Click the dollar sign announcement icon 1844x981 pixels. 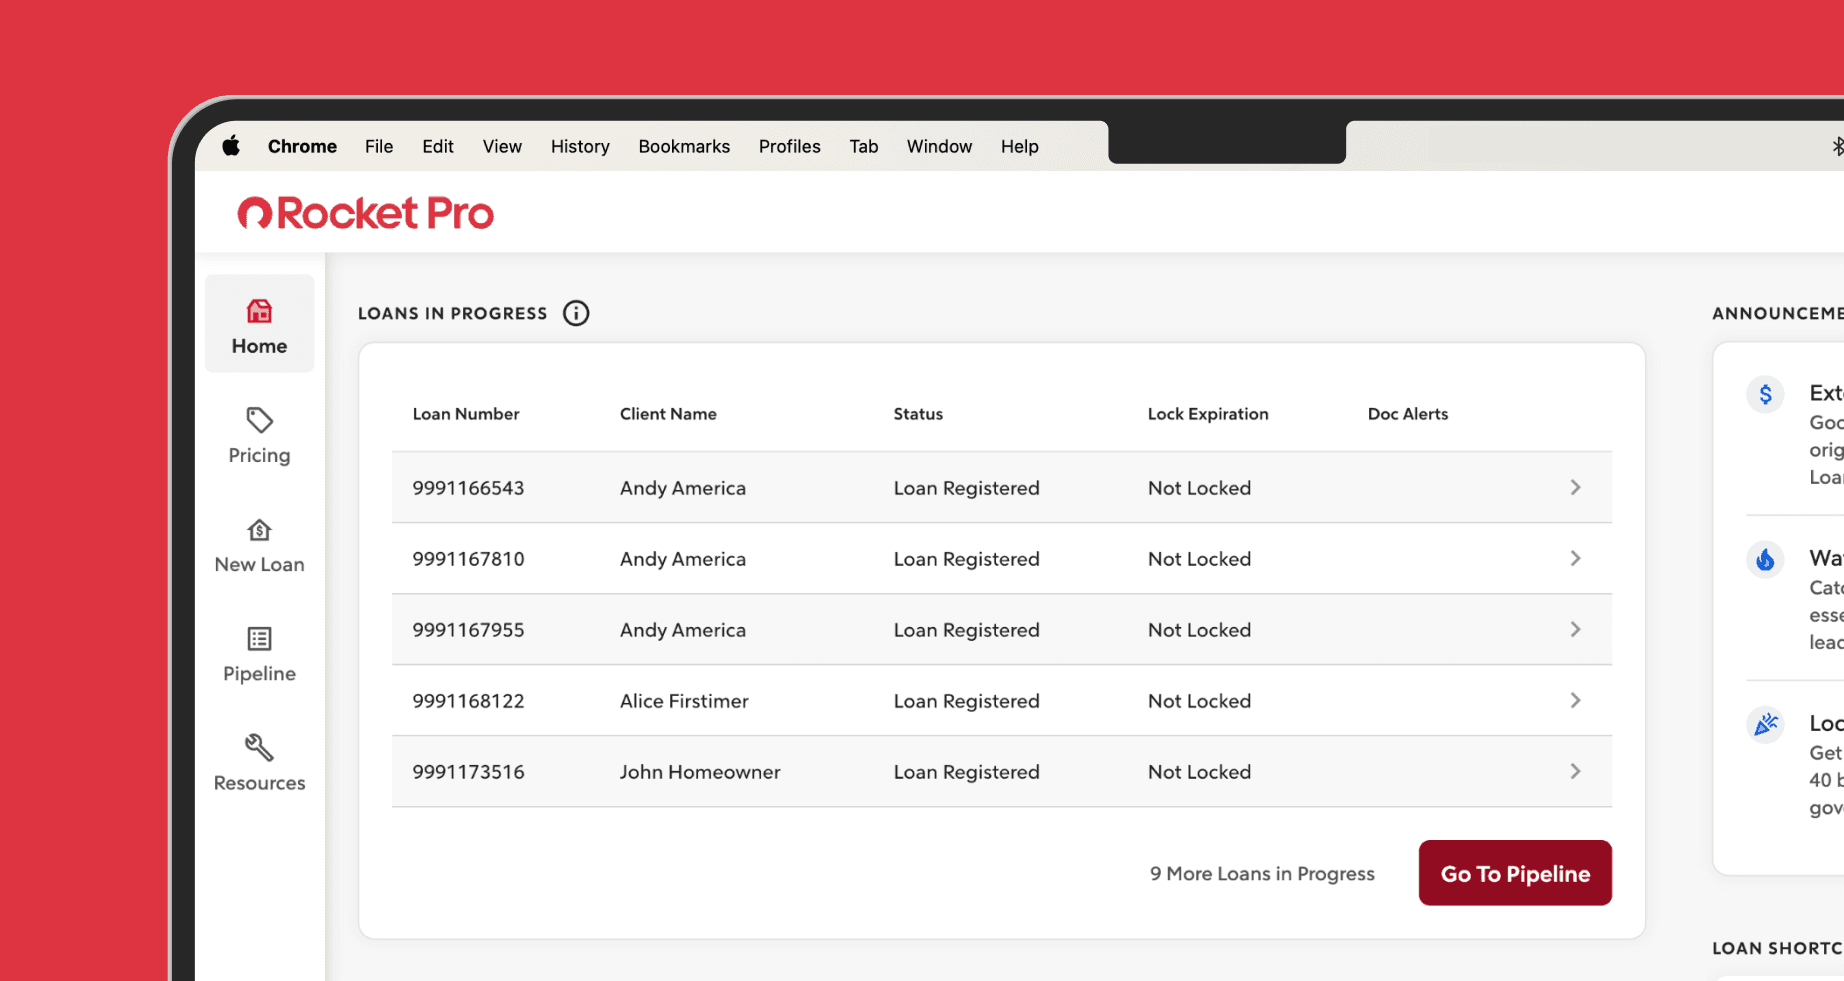pyautogui.click(x=1765, y=394)
